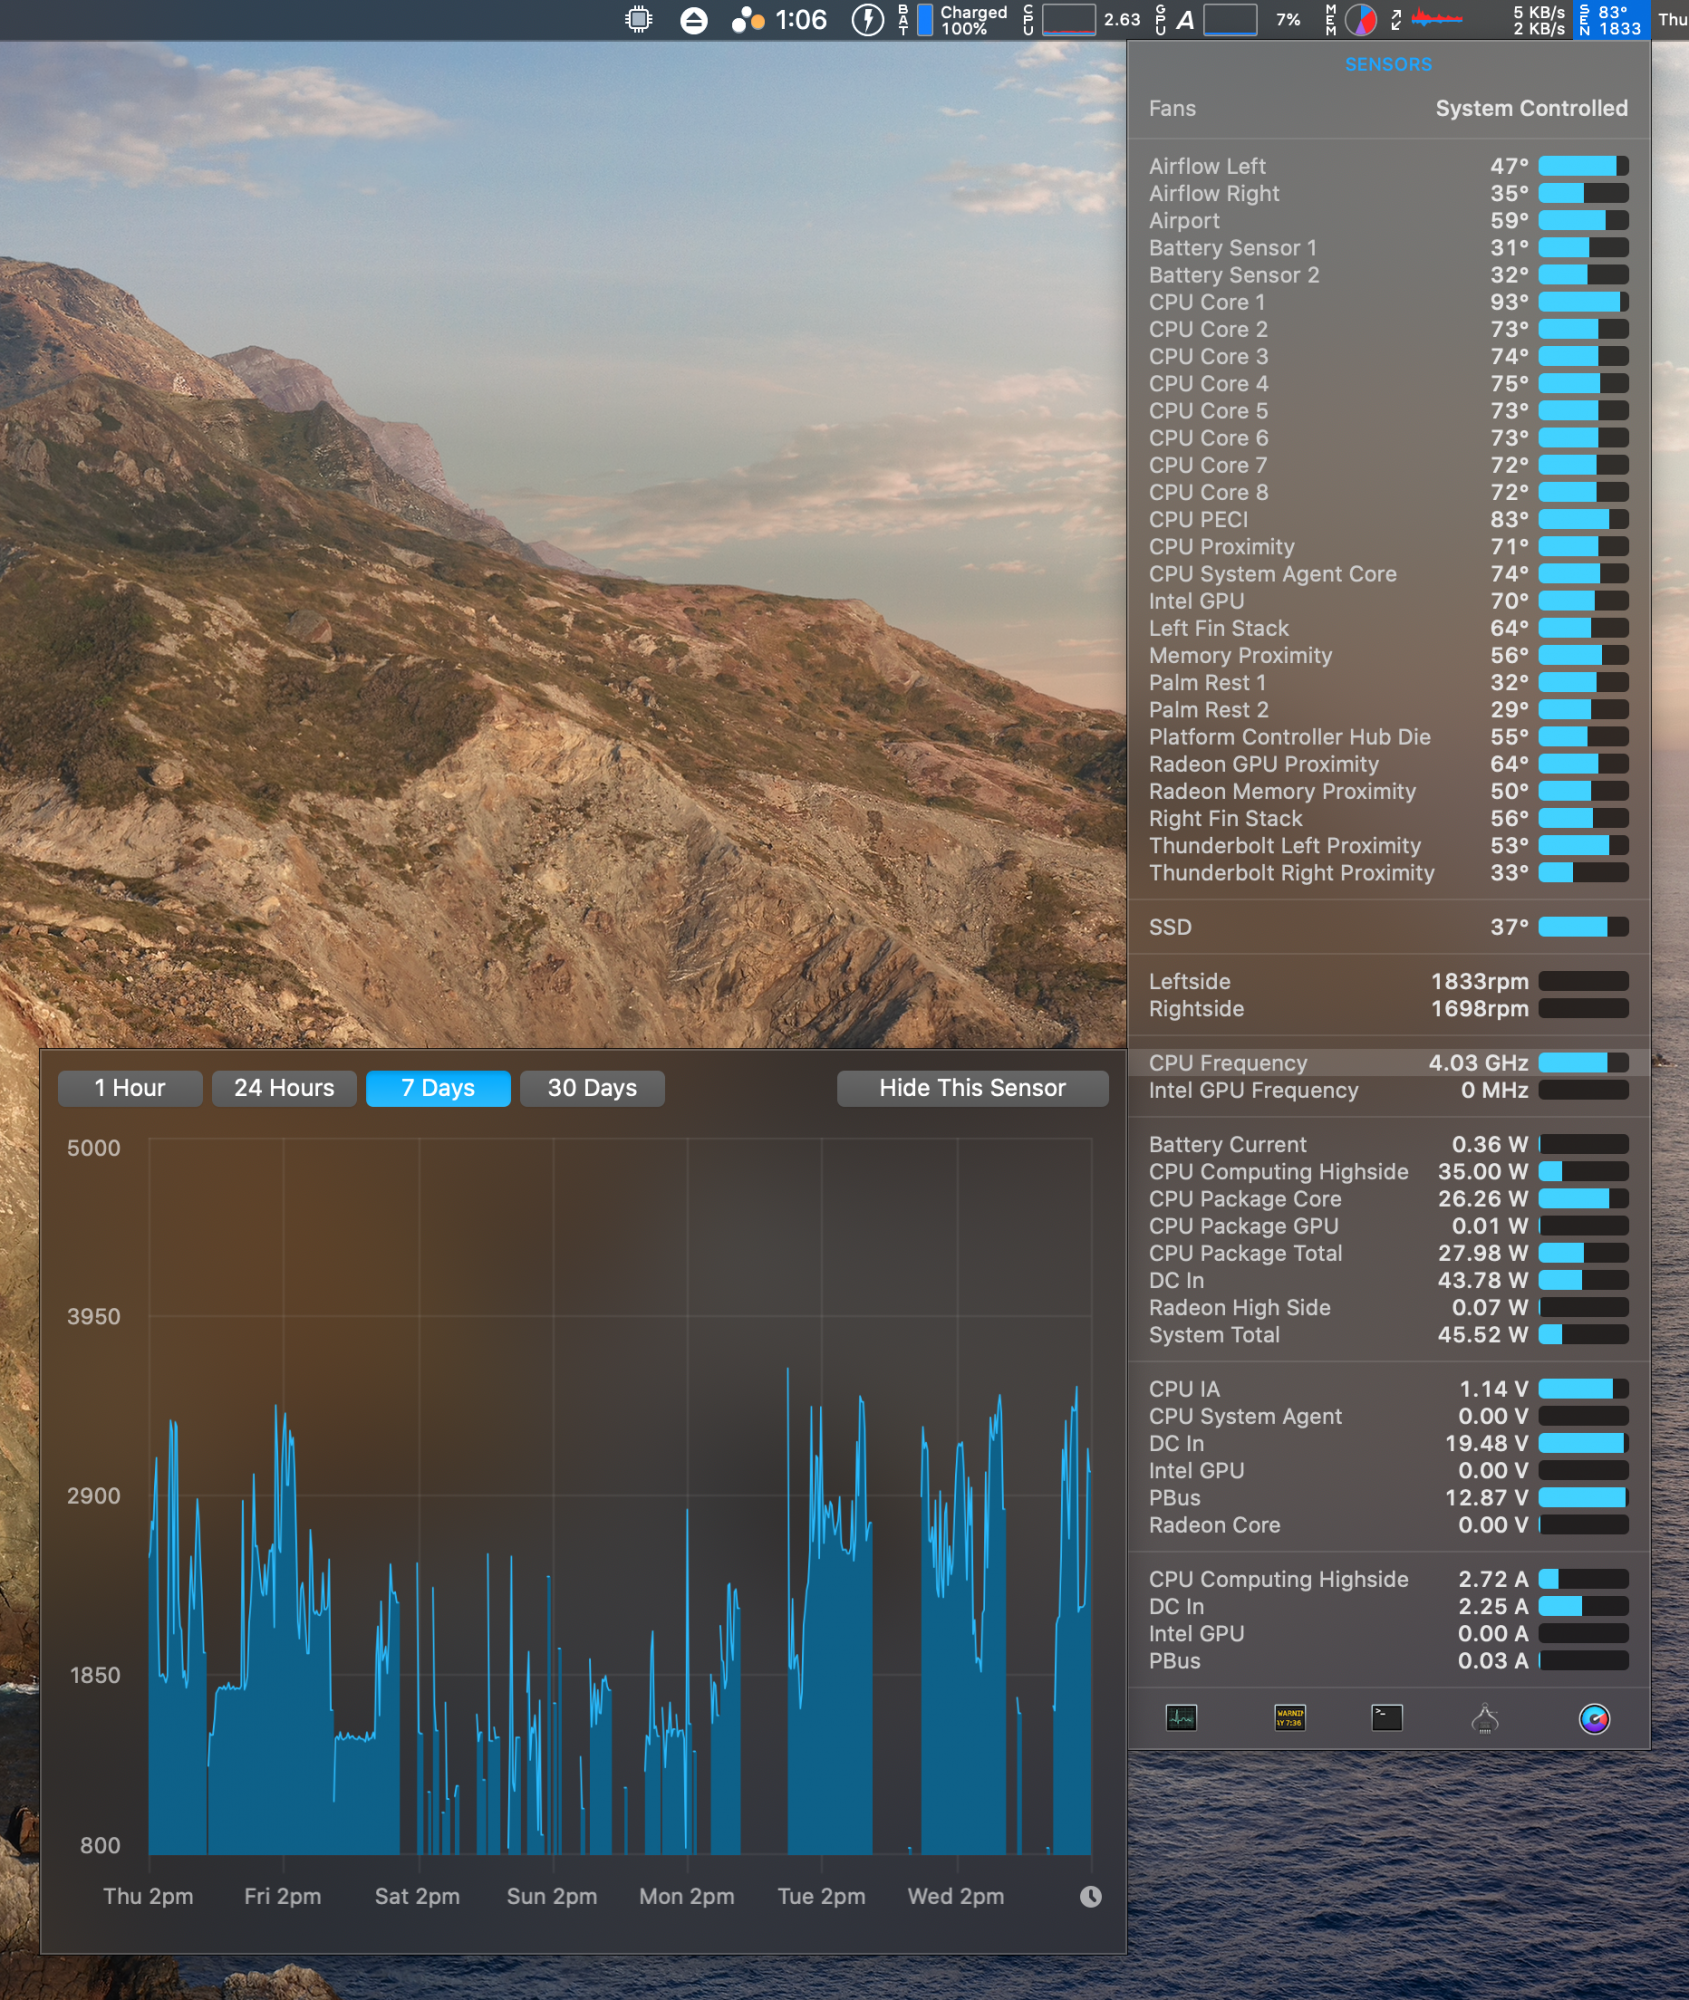Select the Rightside fan 1698rpm row
Viewport: 1689px width, 2000px height.
(x=1388, y=1008)
